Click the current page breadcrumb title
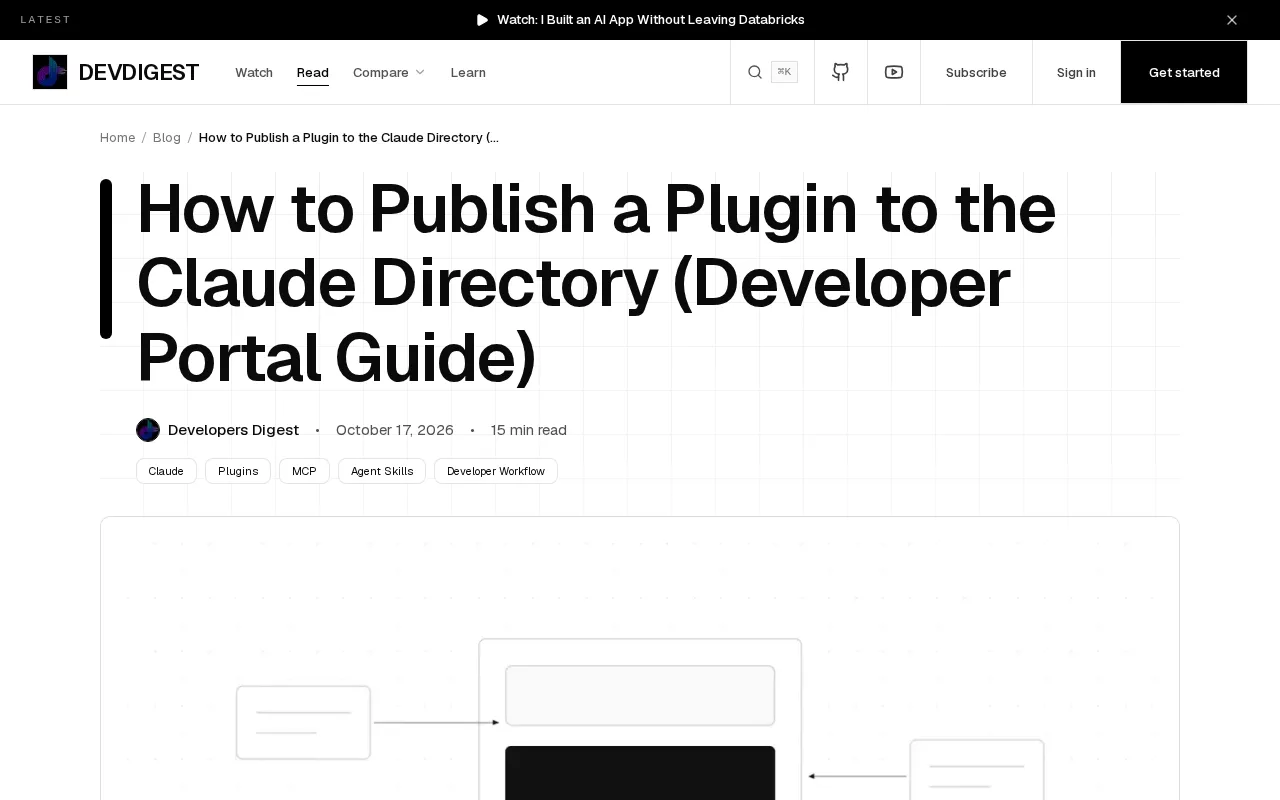Image resolution: width=1280 pixels, height=800 pixels. click(x=349, y=137)
